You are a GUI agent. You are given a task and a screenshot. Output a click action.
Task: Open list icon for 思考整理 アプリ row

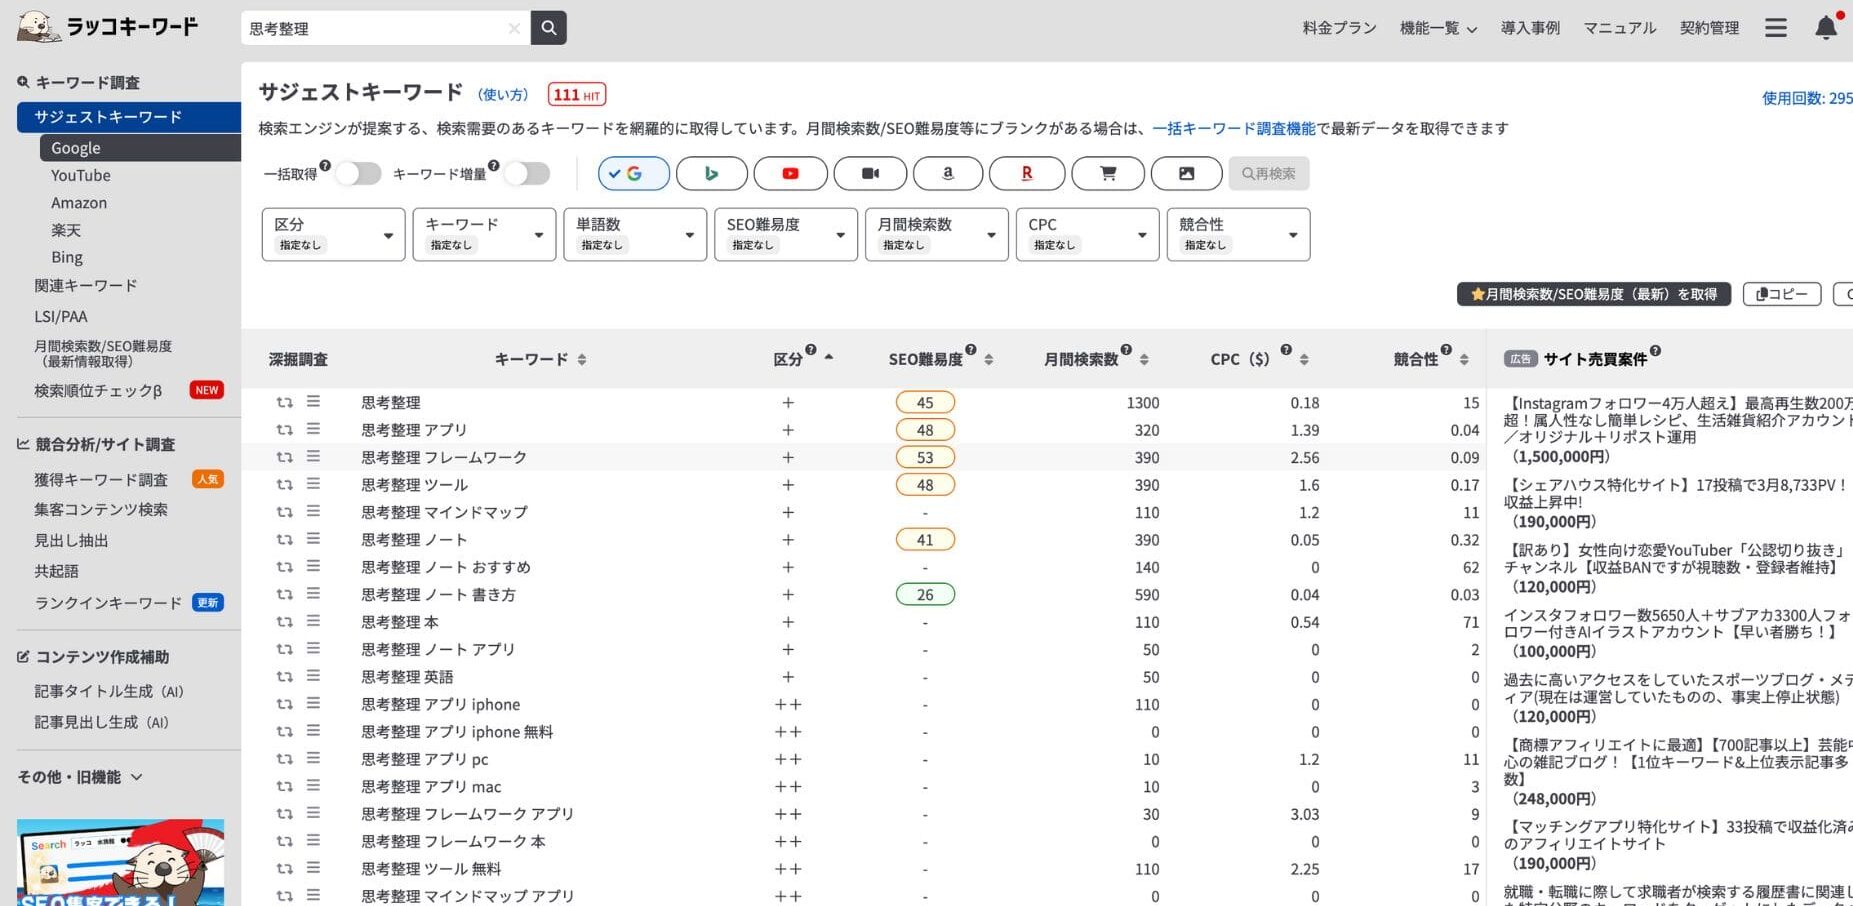click(x=313, y=429)
